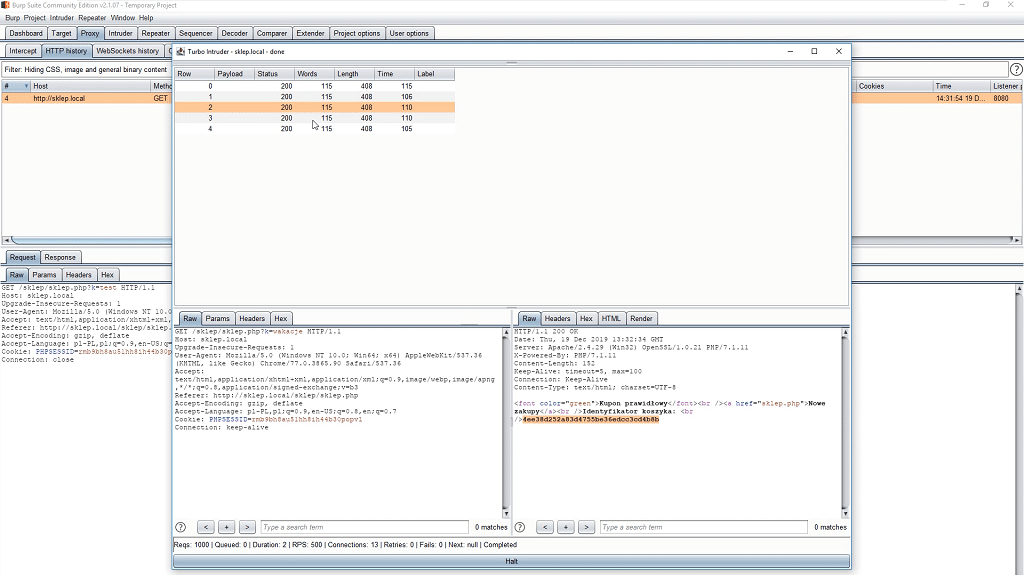Image resolution: width=1024 pixels, height=576 pixels.
Task: Sort Turbo Intruder results by Time
Action: 394,74
